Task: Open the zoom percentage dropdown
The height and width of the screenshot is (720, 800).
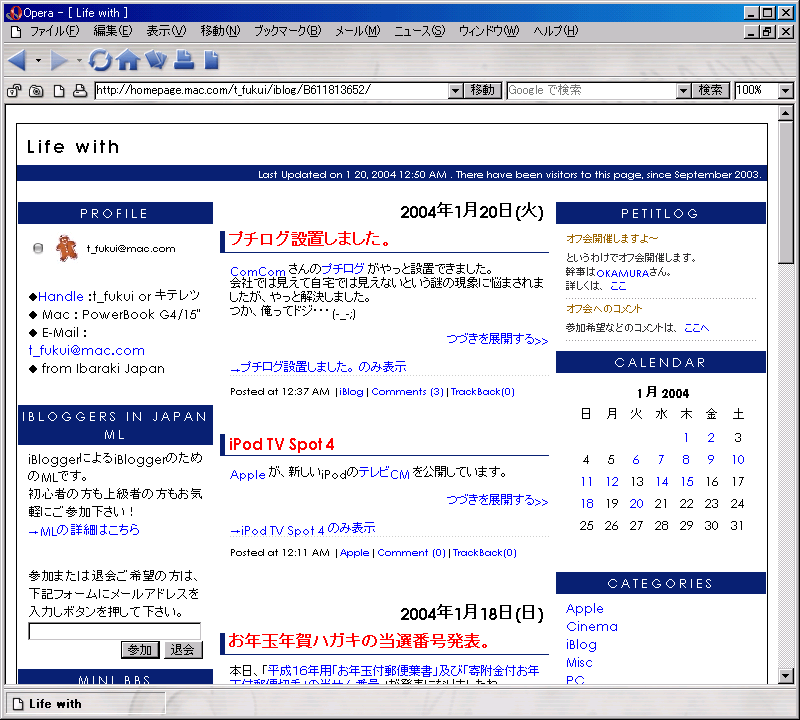Action: (x=786, y=91)
